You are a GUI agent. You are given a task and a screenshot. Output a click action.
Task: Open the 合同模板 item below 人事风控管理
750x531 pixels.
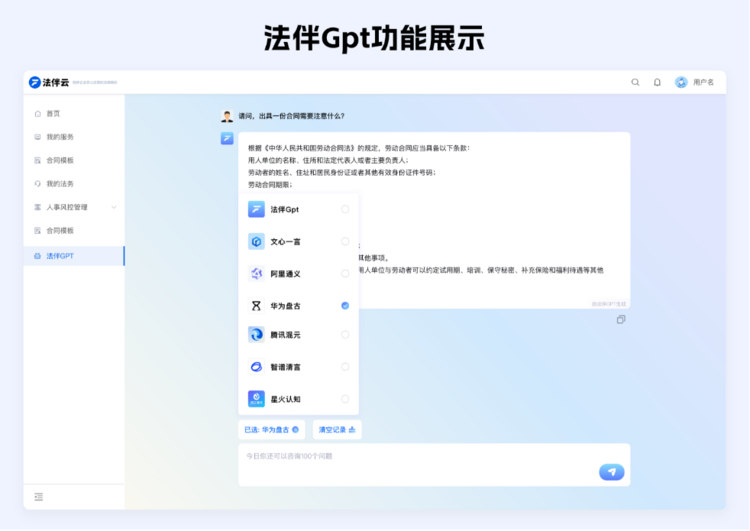pos(74,231)
